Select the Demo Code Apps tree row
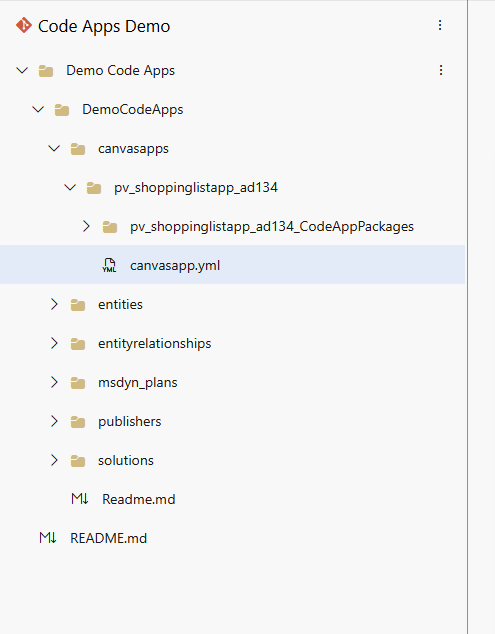The image size is (495, 634). pos(233,70)
